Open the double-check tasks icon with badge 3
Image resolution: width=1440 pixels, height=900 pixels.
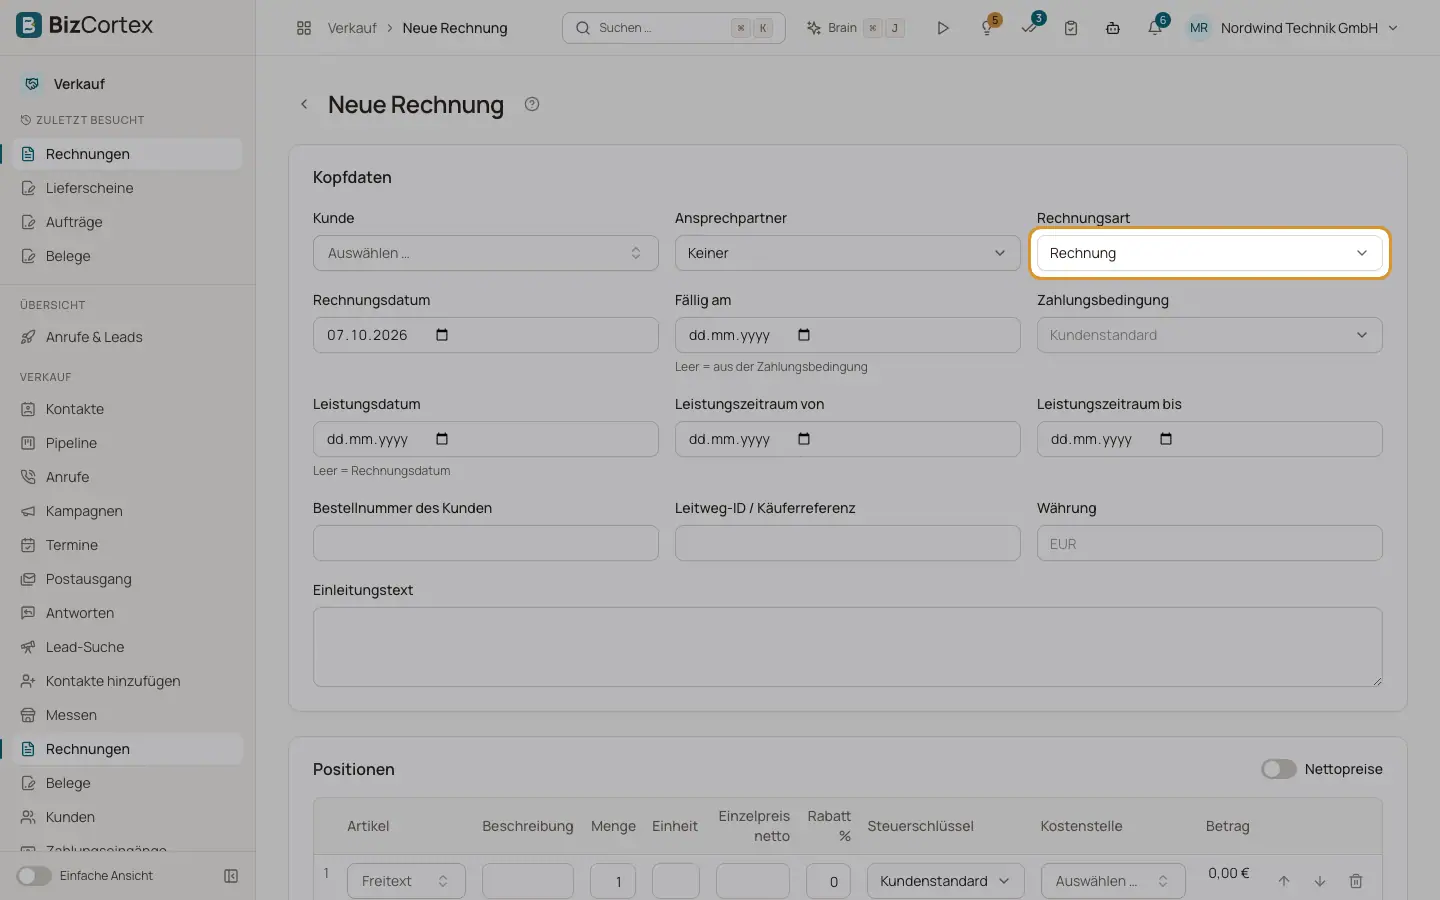1030,28
